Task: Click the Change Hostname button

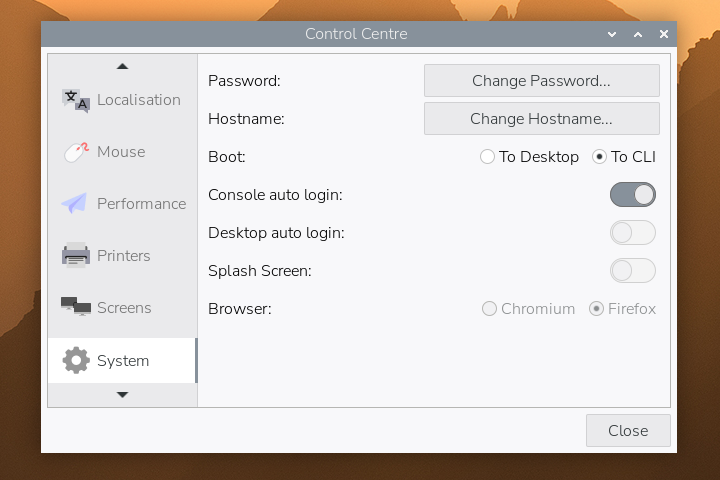Action: [542, 119]
